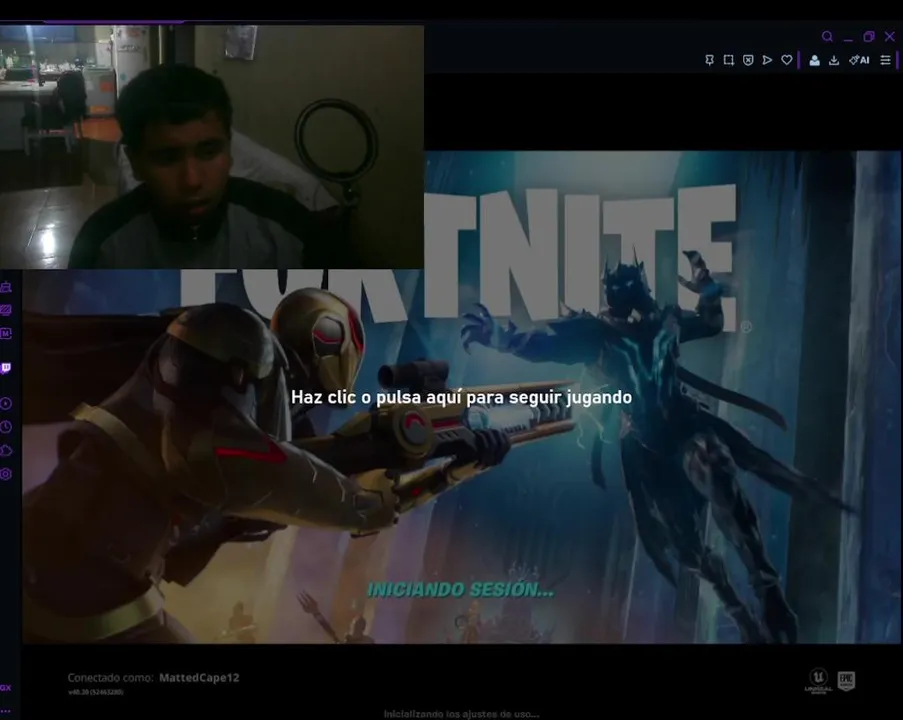Open the M messenger sidebar icon
Image resolution: width=903 pixels, height=720 pixels.
pos(6,334)
